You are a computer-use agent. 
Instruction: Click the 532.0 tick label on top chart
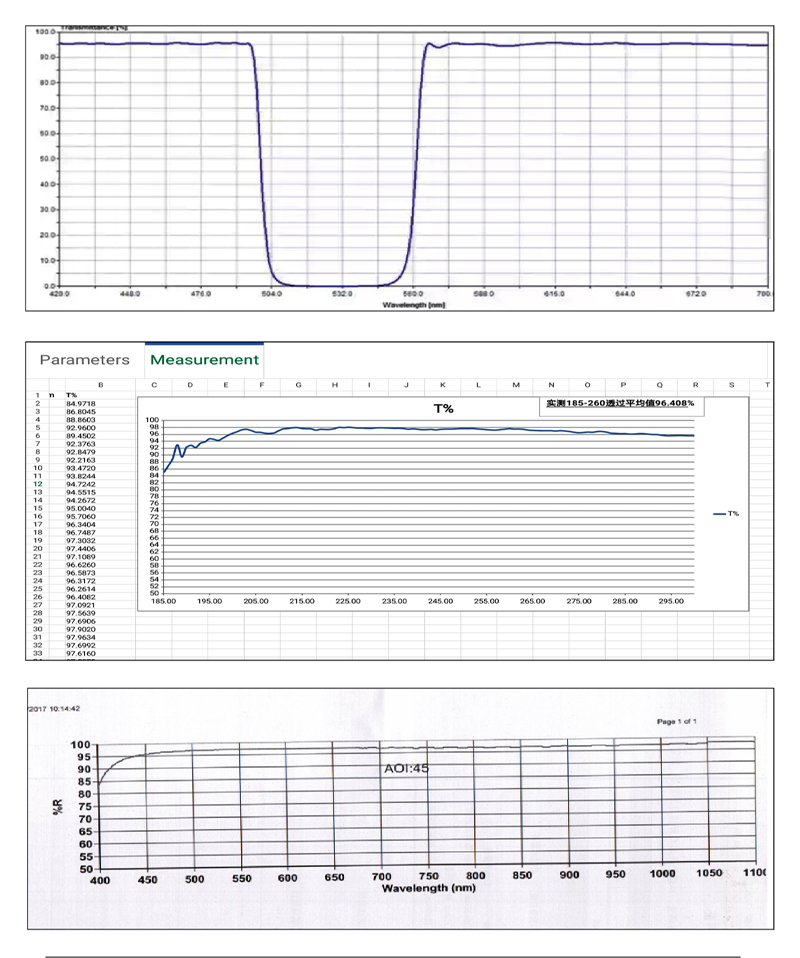tap(343, 295)
